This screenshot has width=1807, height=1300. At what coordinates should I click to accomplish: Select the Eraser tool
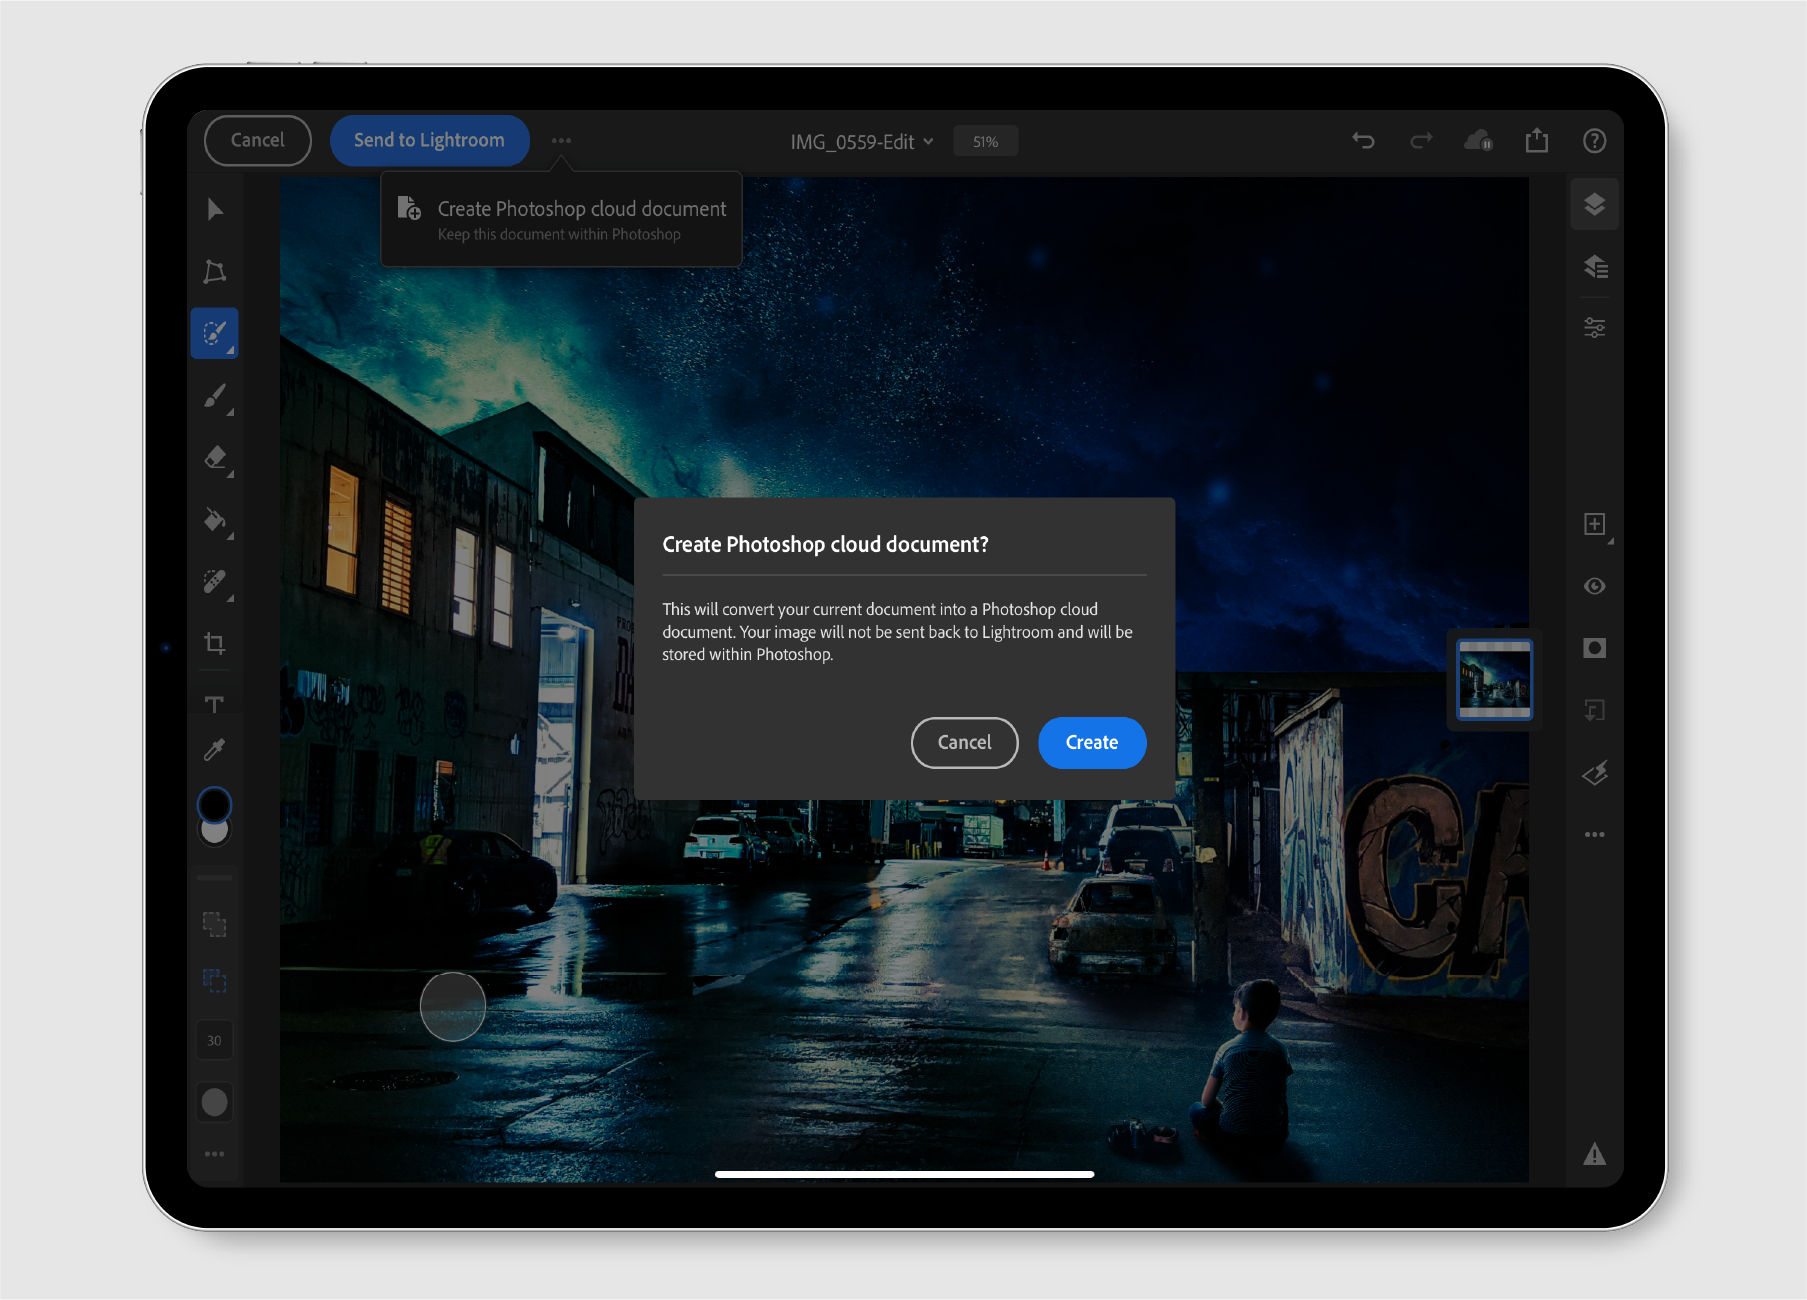[215, 458]
